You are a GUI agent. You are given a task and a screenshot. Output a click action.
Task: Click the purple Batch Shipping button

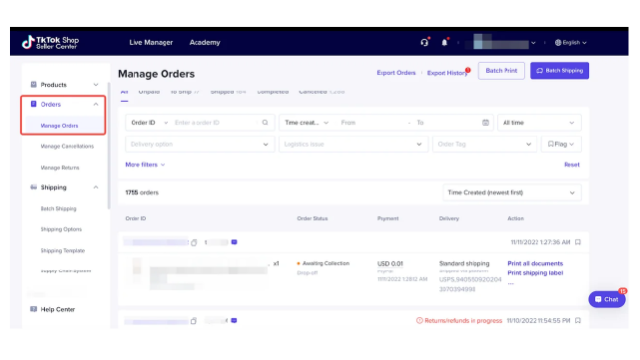pos(560,71)
